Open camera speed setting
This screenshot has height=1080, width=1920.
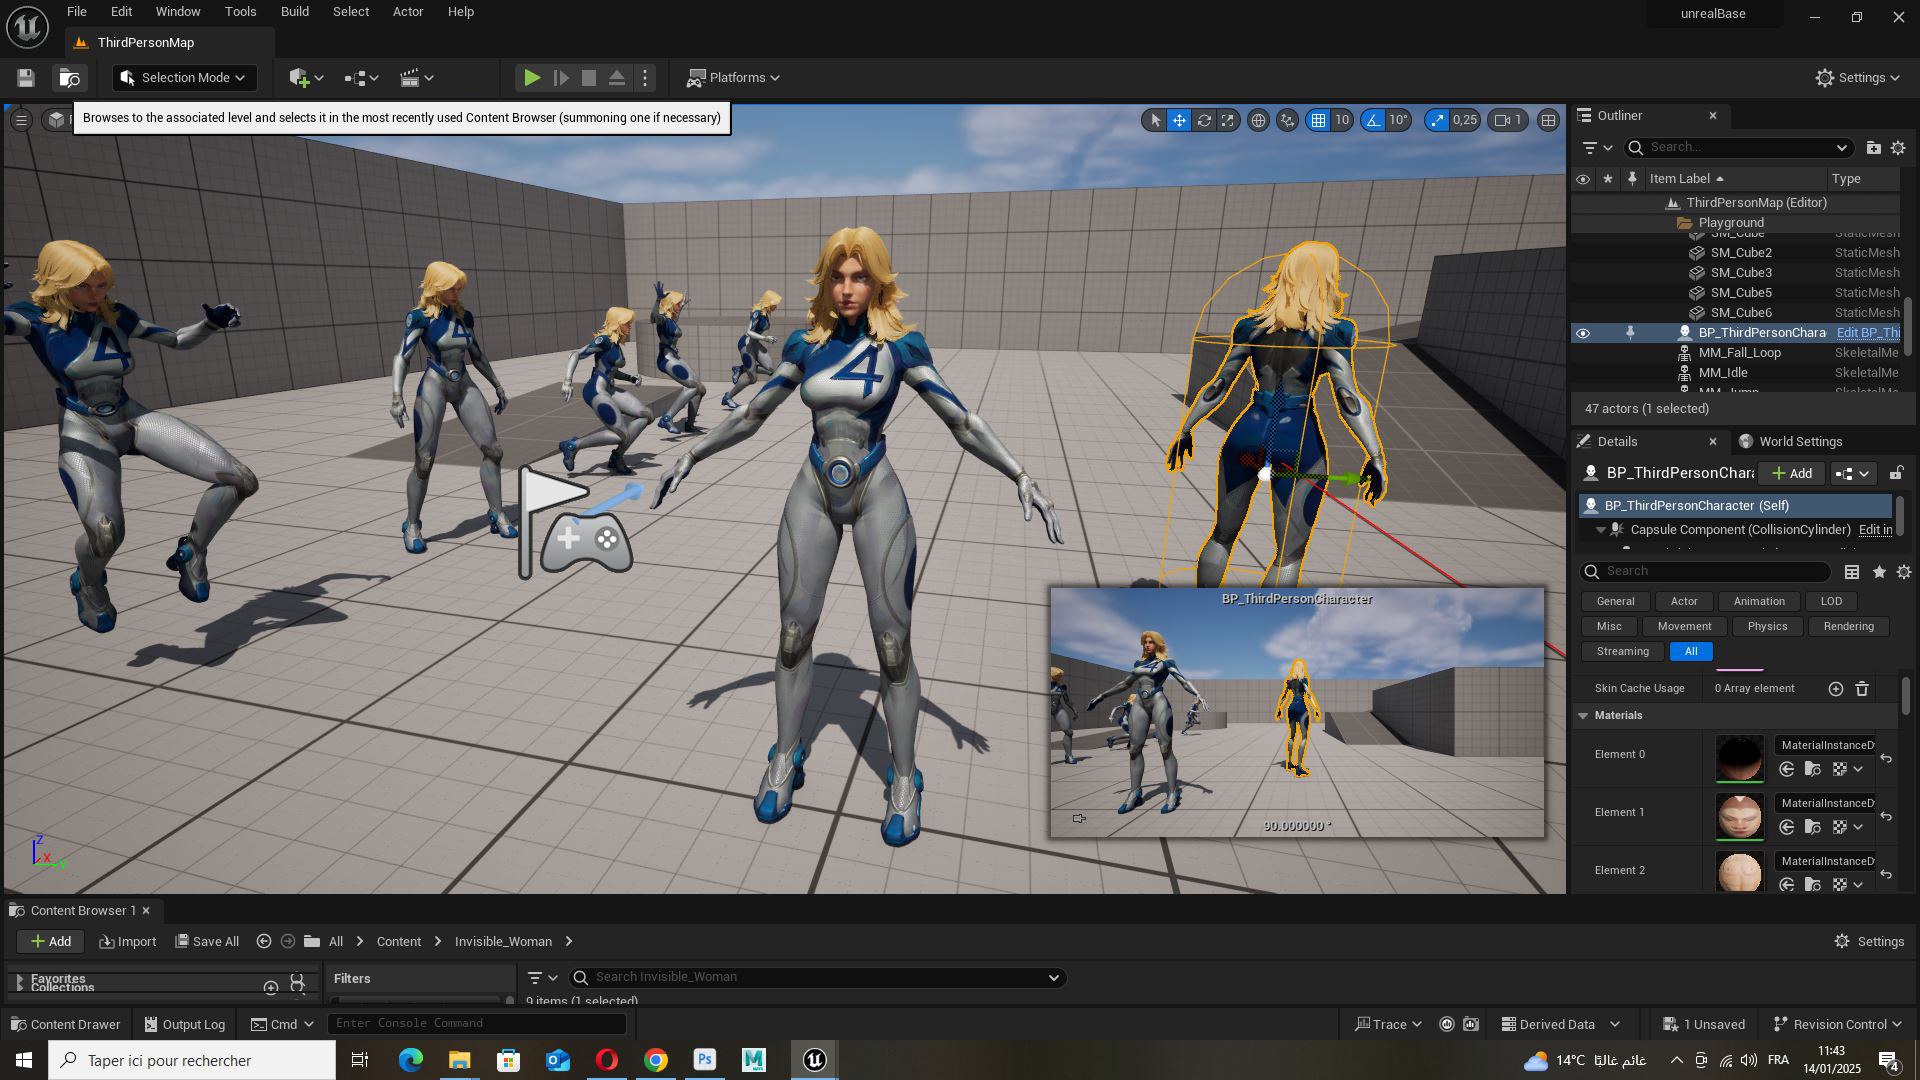tap(1508, 120)
